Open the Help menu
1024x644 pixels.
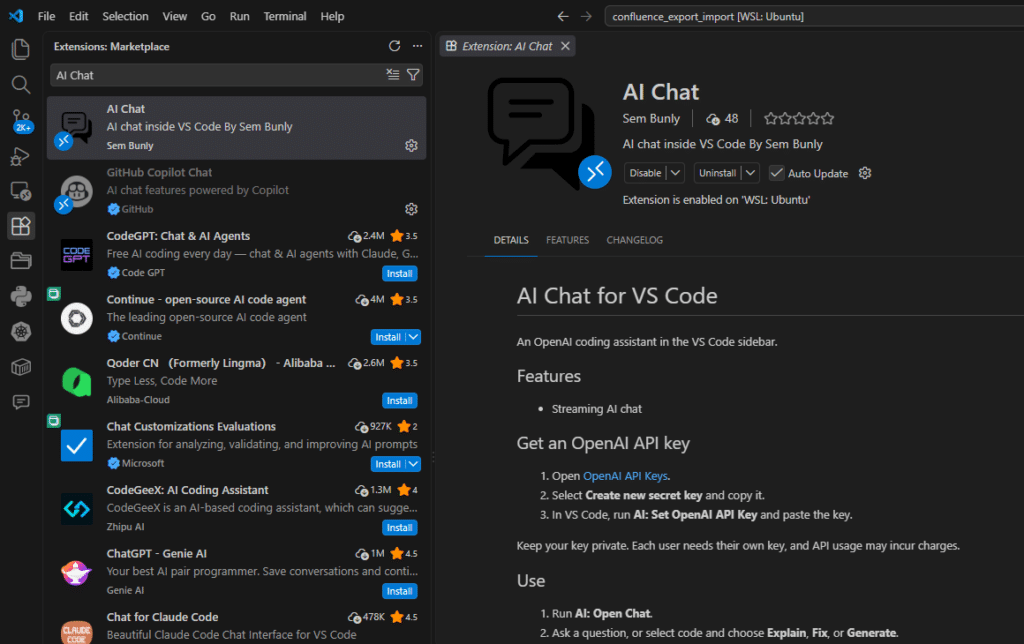[x=332, y=16]
